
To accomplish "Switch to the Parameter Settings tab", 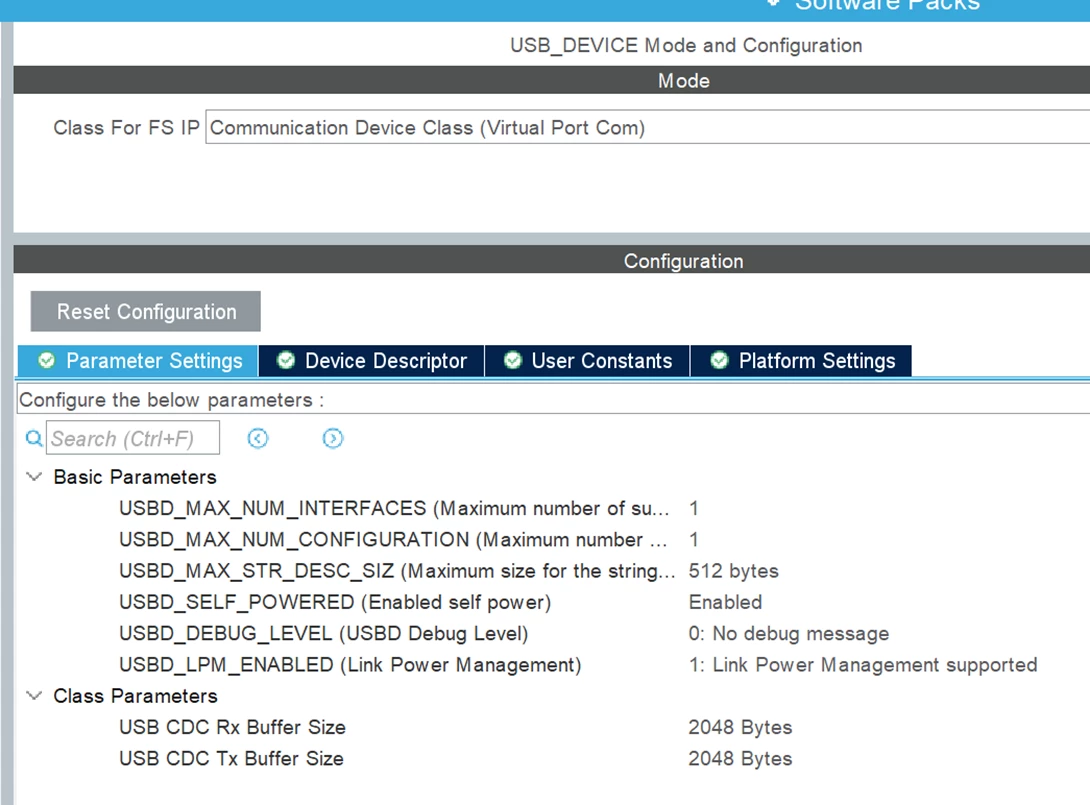I will pos(138,361).
